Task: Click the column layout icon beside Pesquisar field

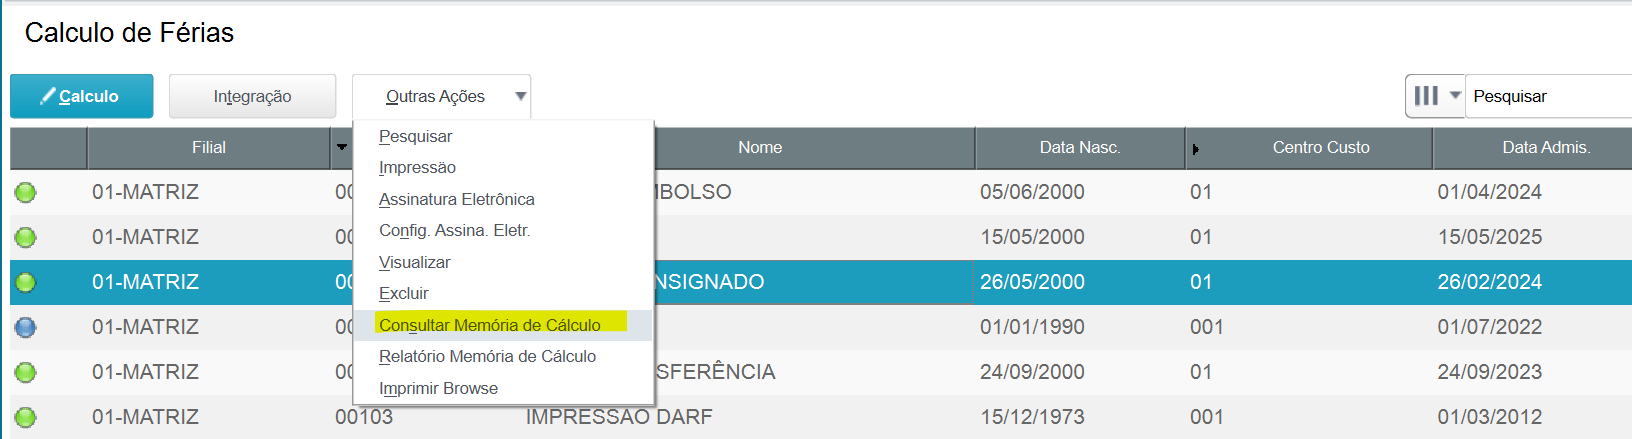Action: (1426, 96)
